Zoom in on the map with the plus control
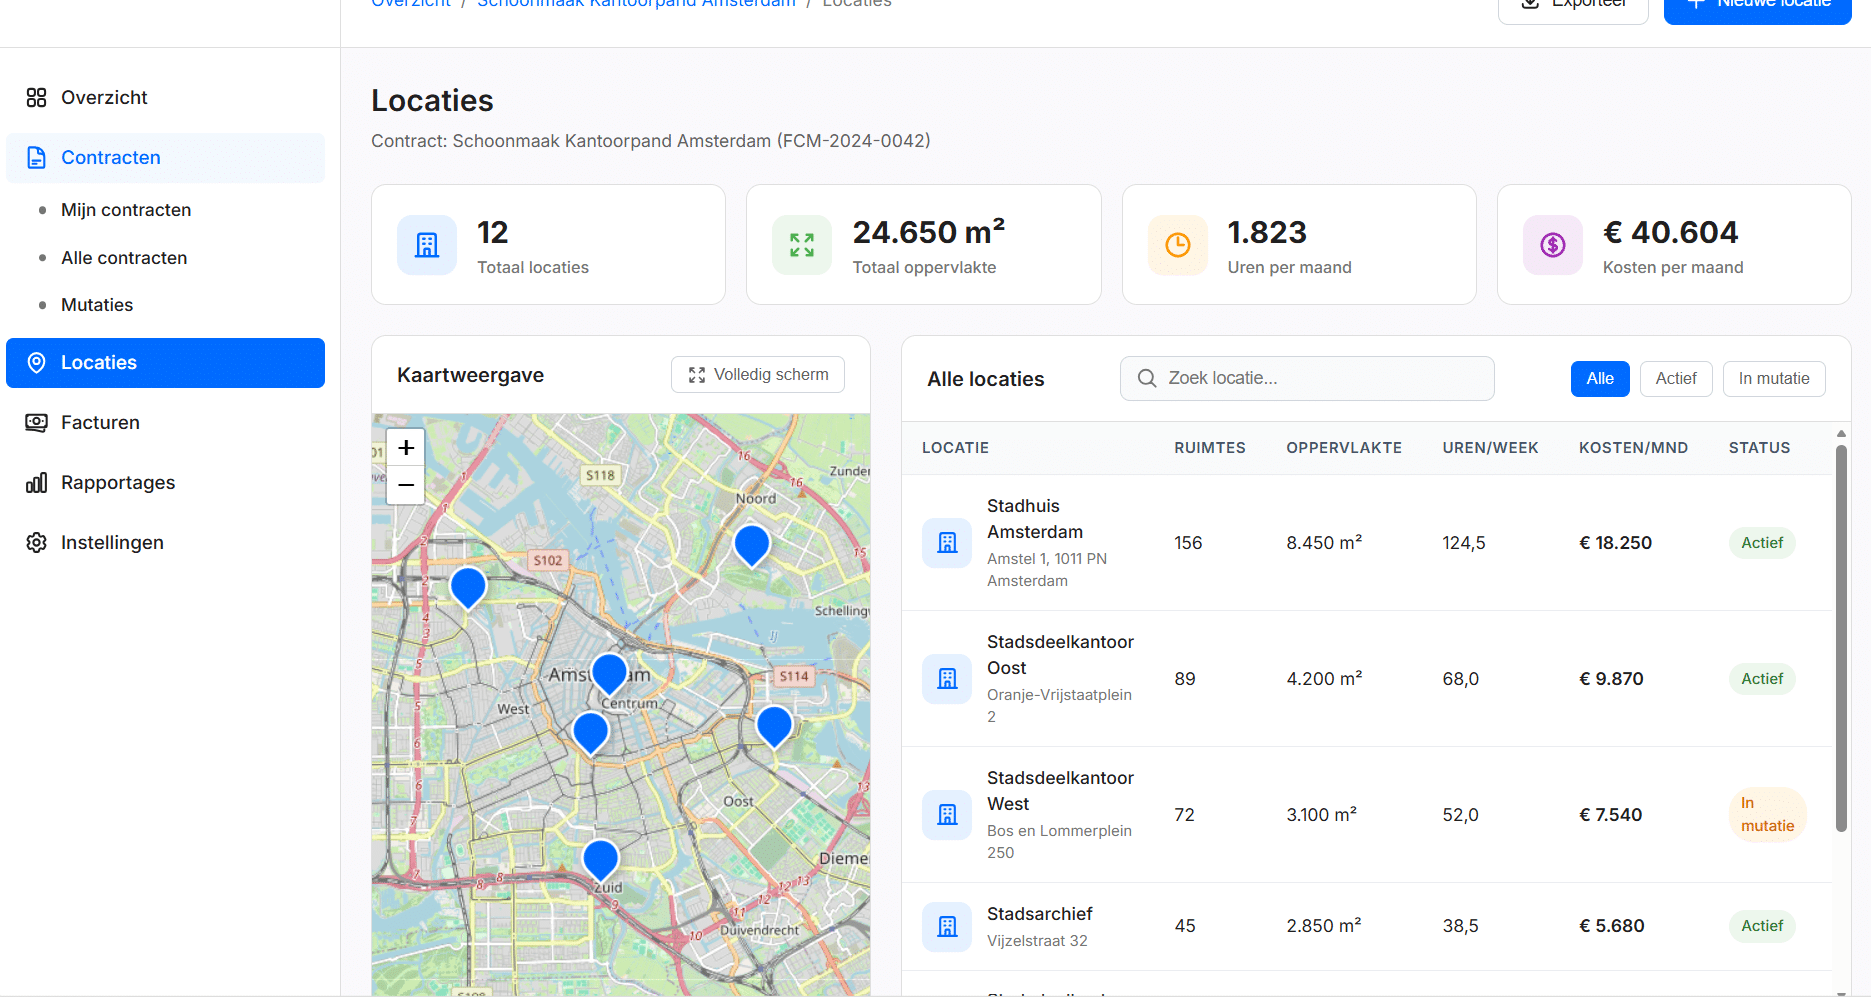 [405, 448]
